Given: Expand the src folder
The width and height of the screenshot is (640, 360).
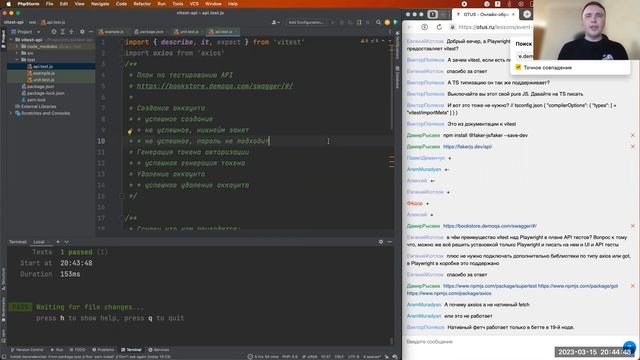Looking at the screenshot, I should point(17,53).
